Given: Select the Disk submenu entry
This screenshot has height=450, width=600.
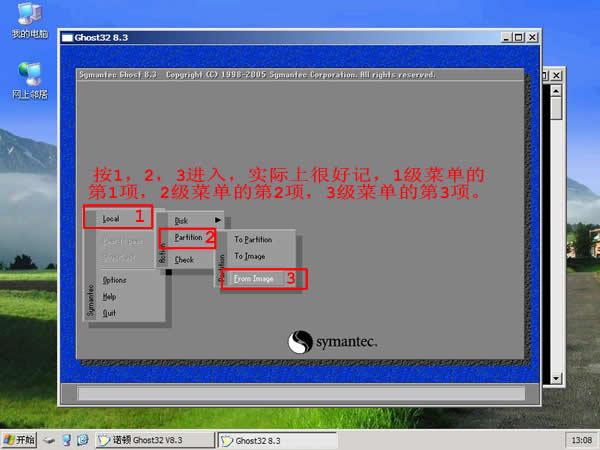Looking at the screenshot, I should pos(181,221).
